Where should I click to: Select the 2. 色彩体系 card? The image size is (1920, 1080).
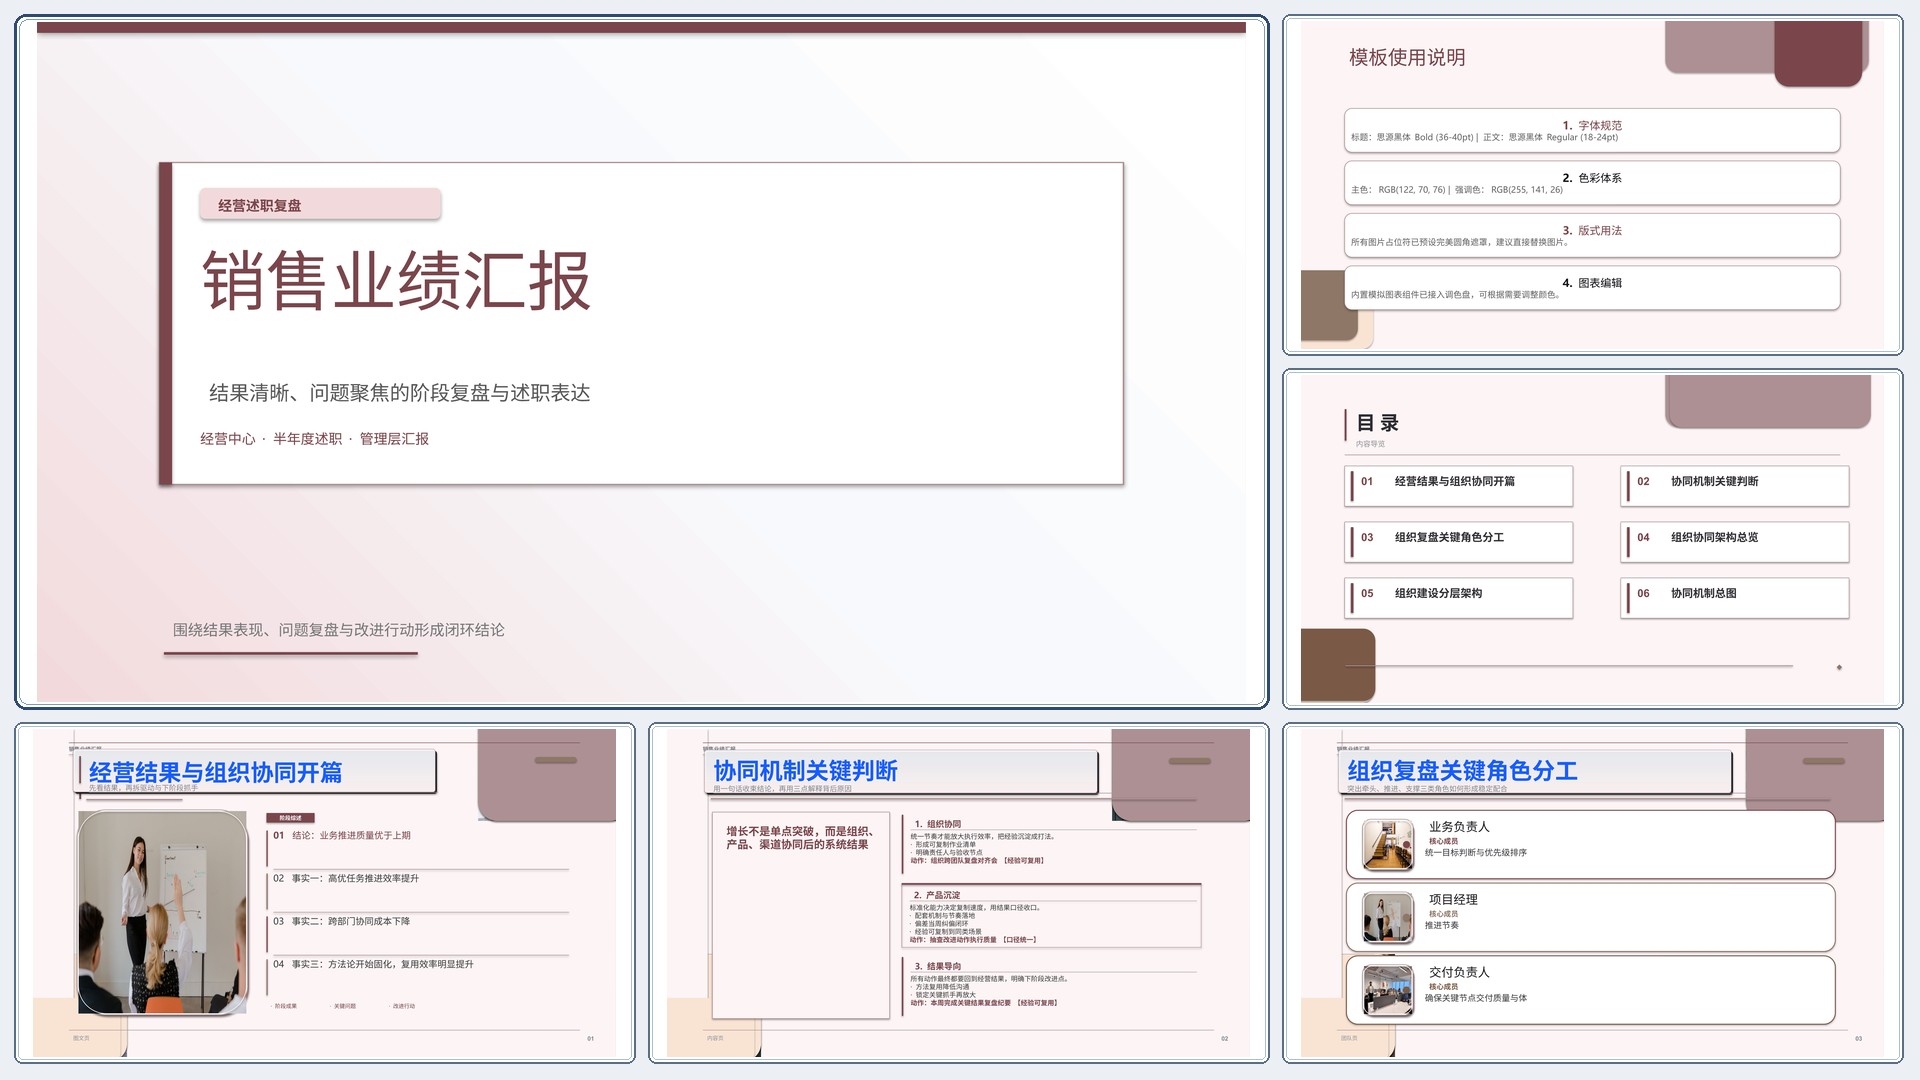[x=1592, y=183]
